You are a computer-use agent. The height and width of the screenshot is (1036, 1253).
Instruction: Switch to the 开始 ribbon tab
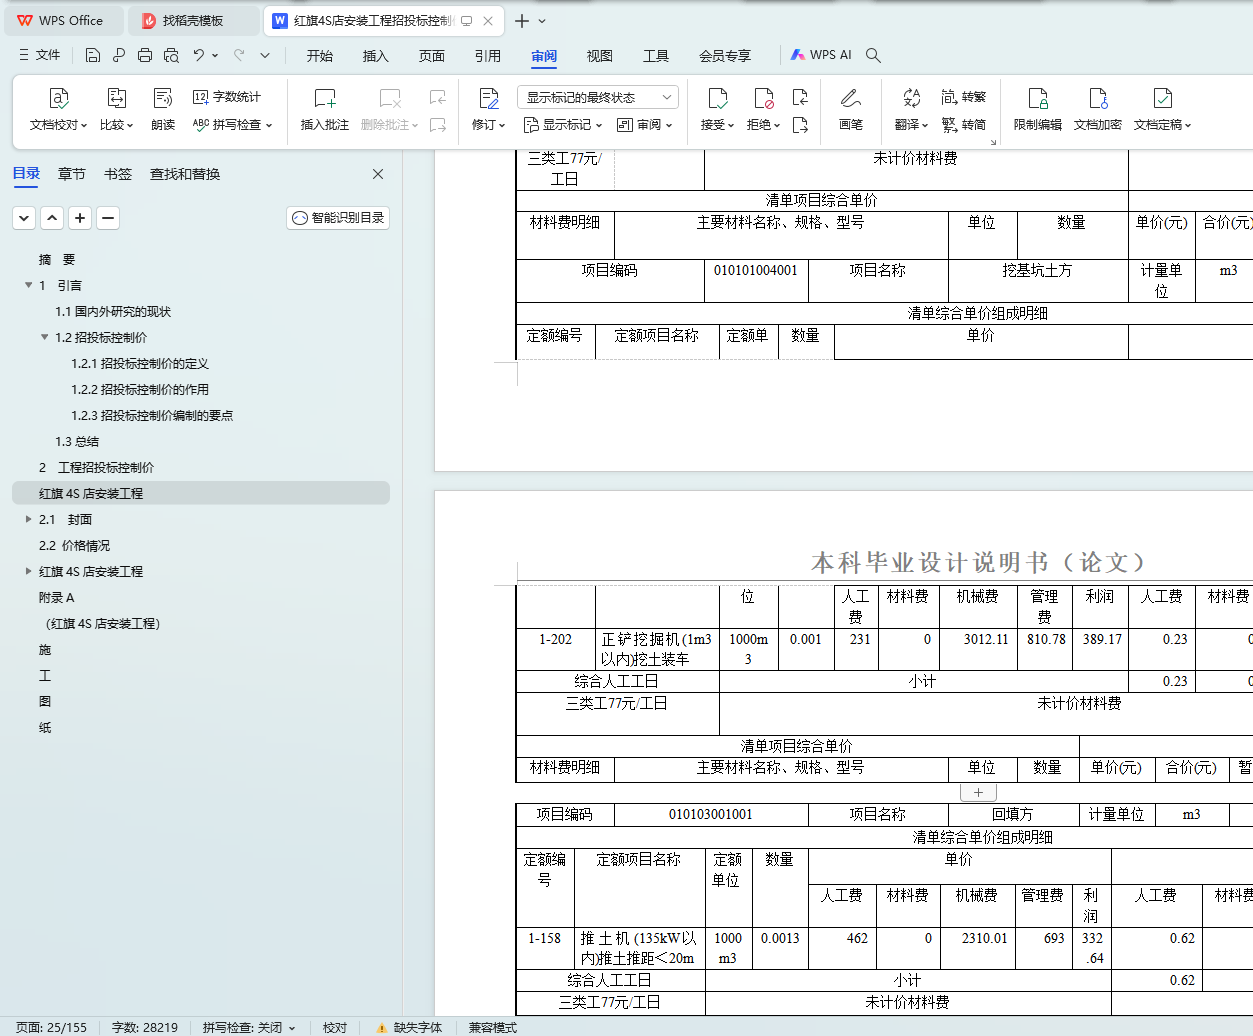click(x=320, y=56)
